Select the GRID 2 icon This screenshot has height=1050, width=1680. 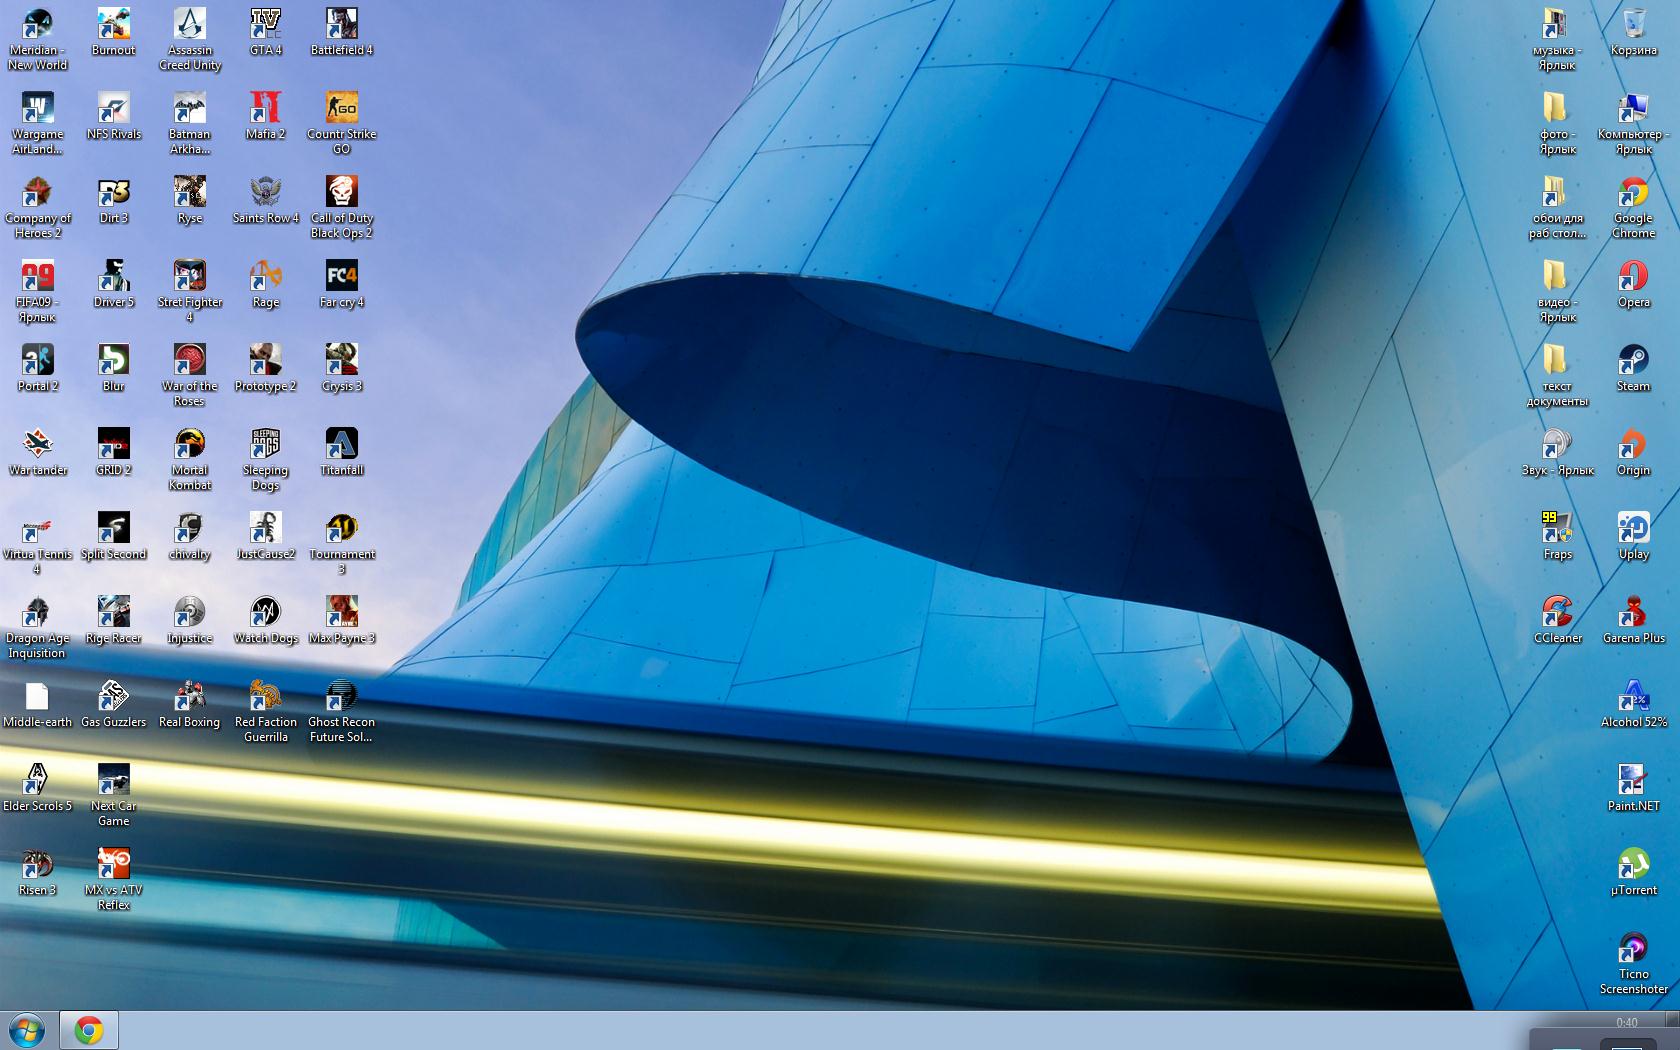click(113, 452)
